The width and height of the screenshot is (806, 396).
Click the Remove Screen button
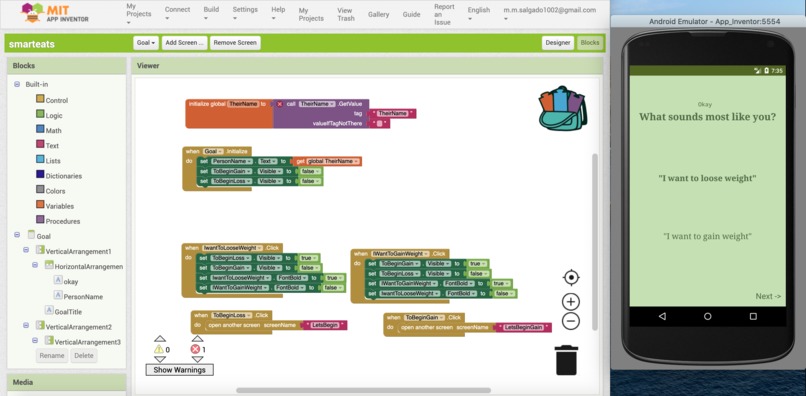235,43
